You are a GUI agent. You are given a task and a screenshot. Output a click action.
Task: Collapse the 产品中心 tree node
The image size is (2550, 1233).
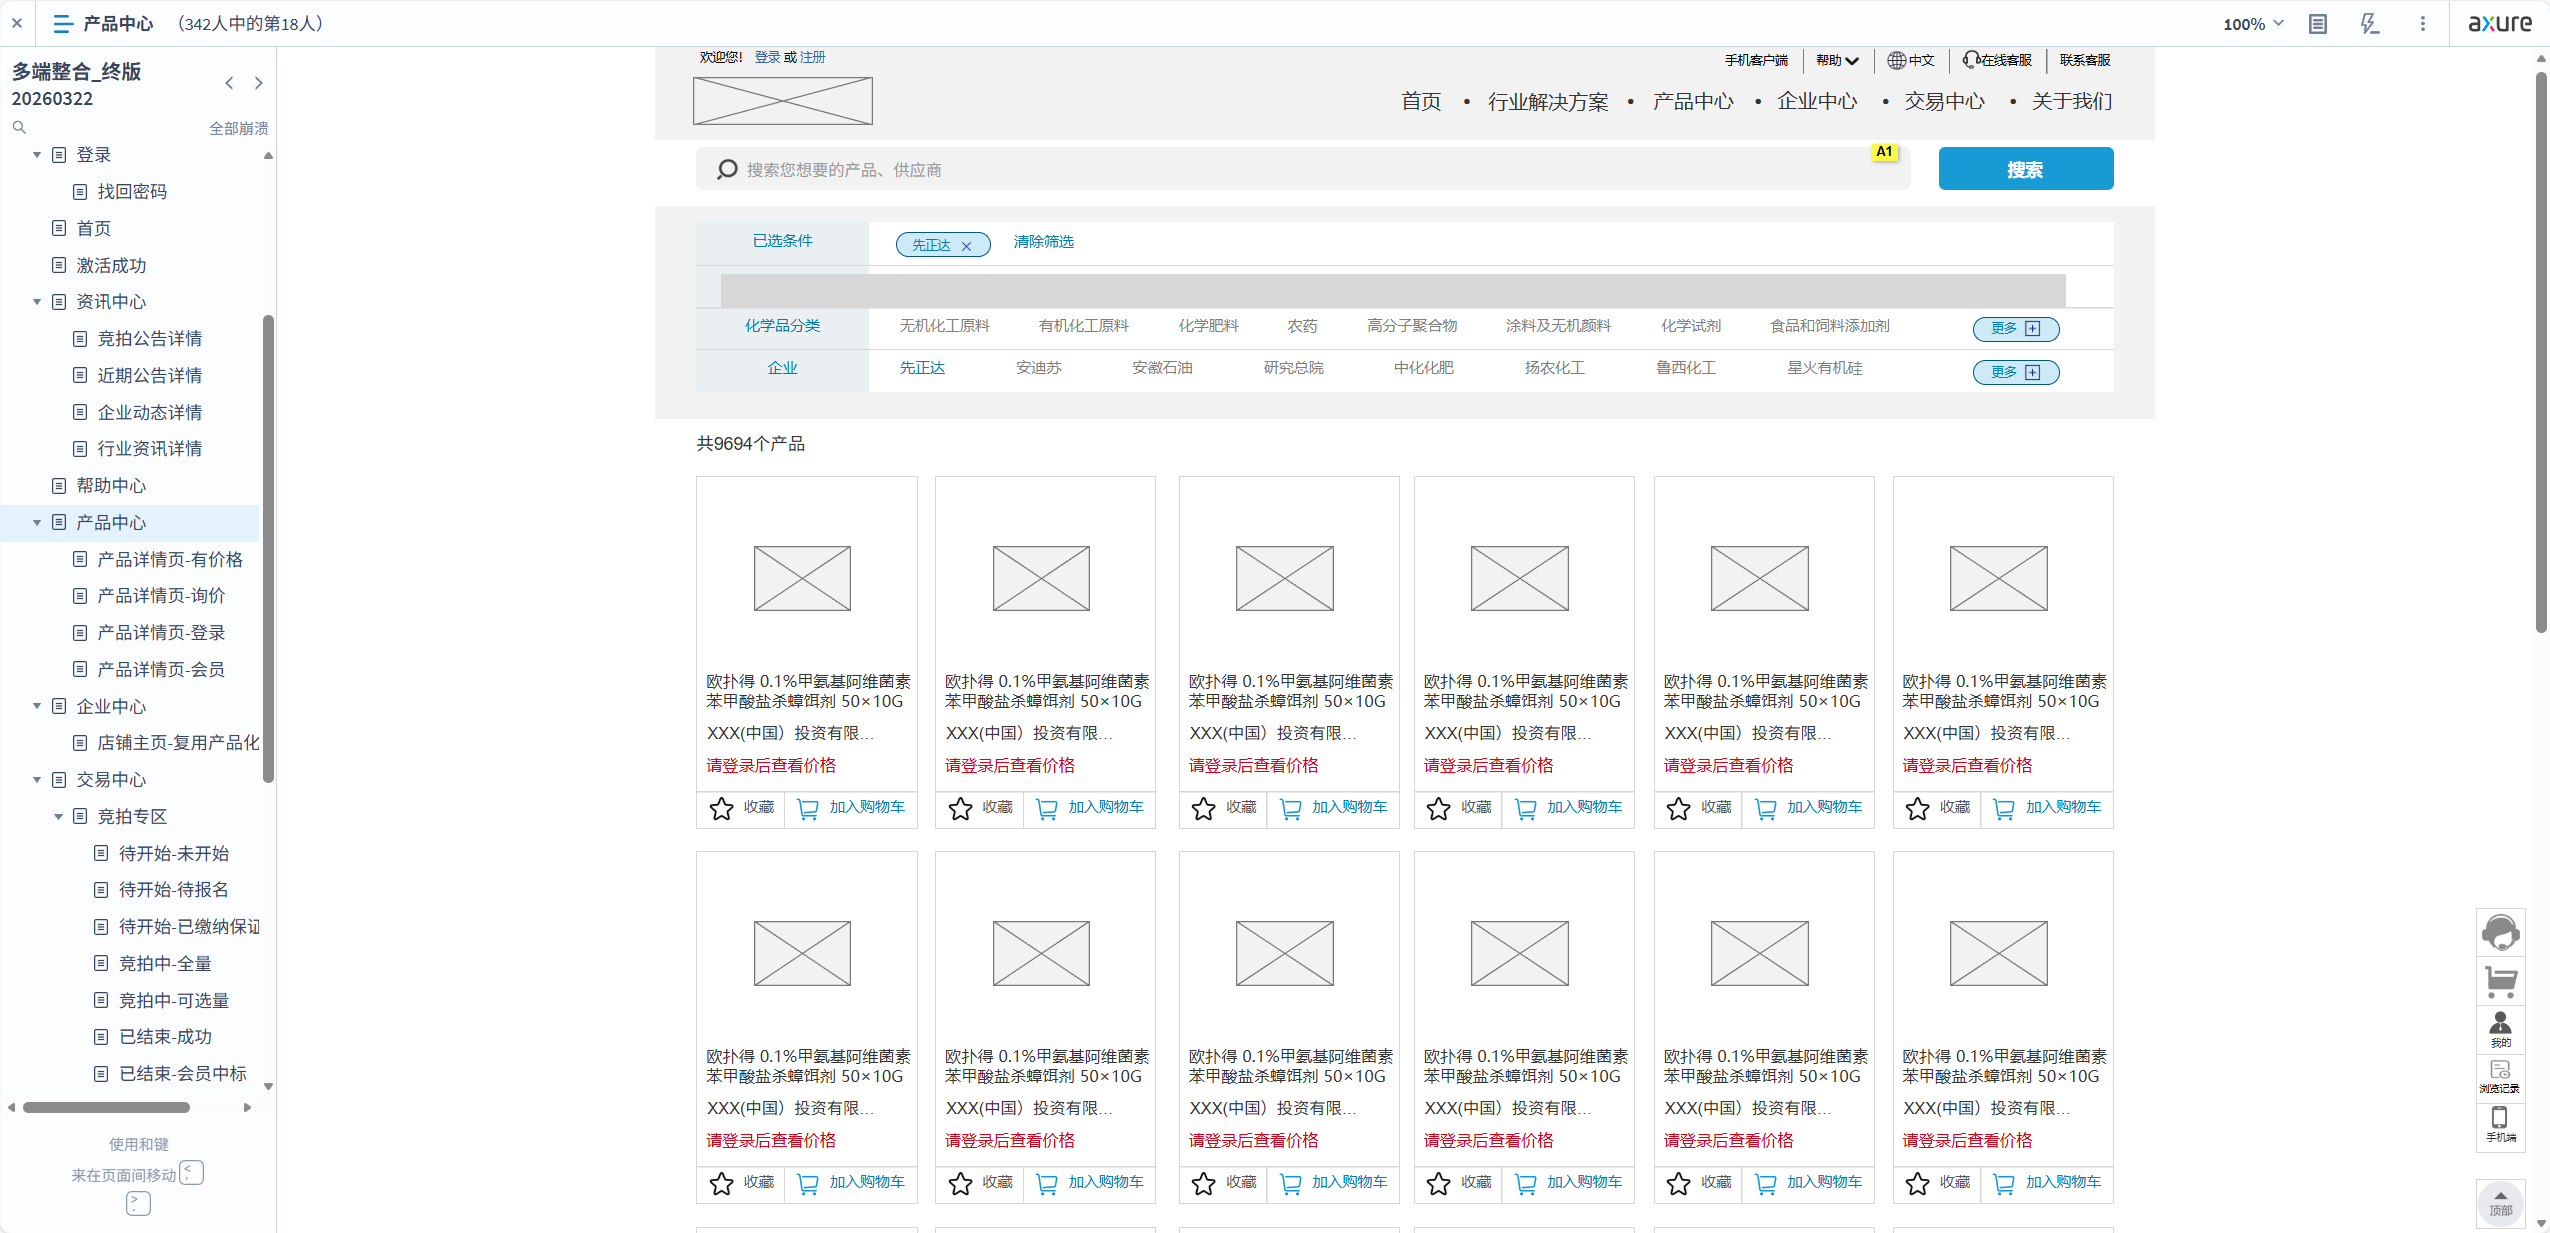pos(37,522)
